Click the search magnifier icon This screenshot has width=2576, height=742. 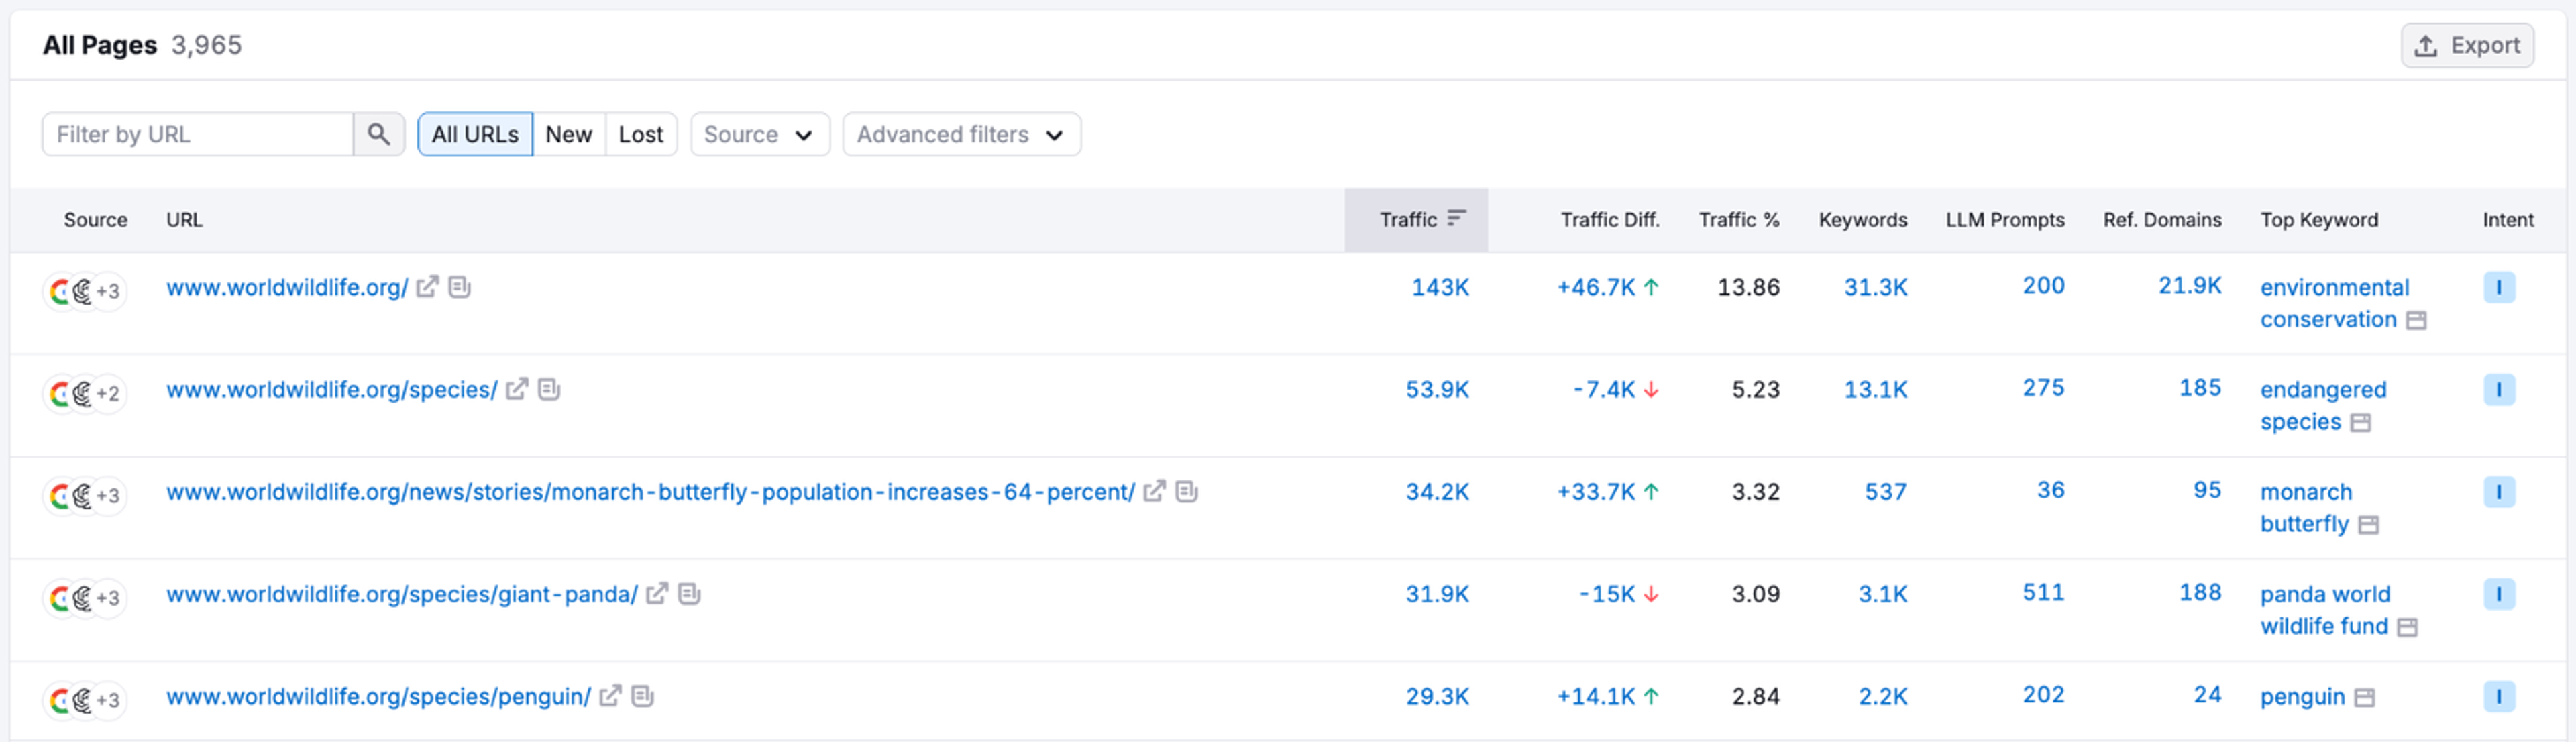(378, 134)
